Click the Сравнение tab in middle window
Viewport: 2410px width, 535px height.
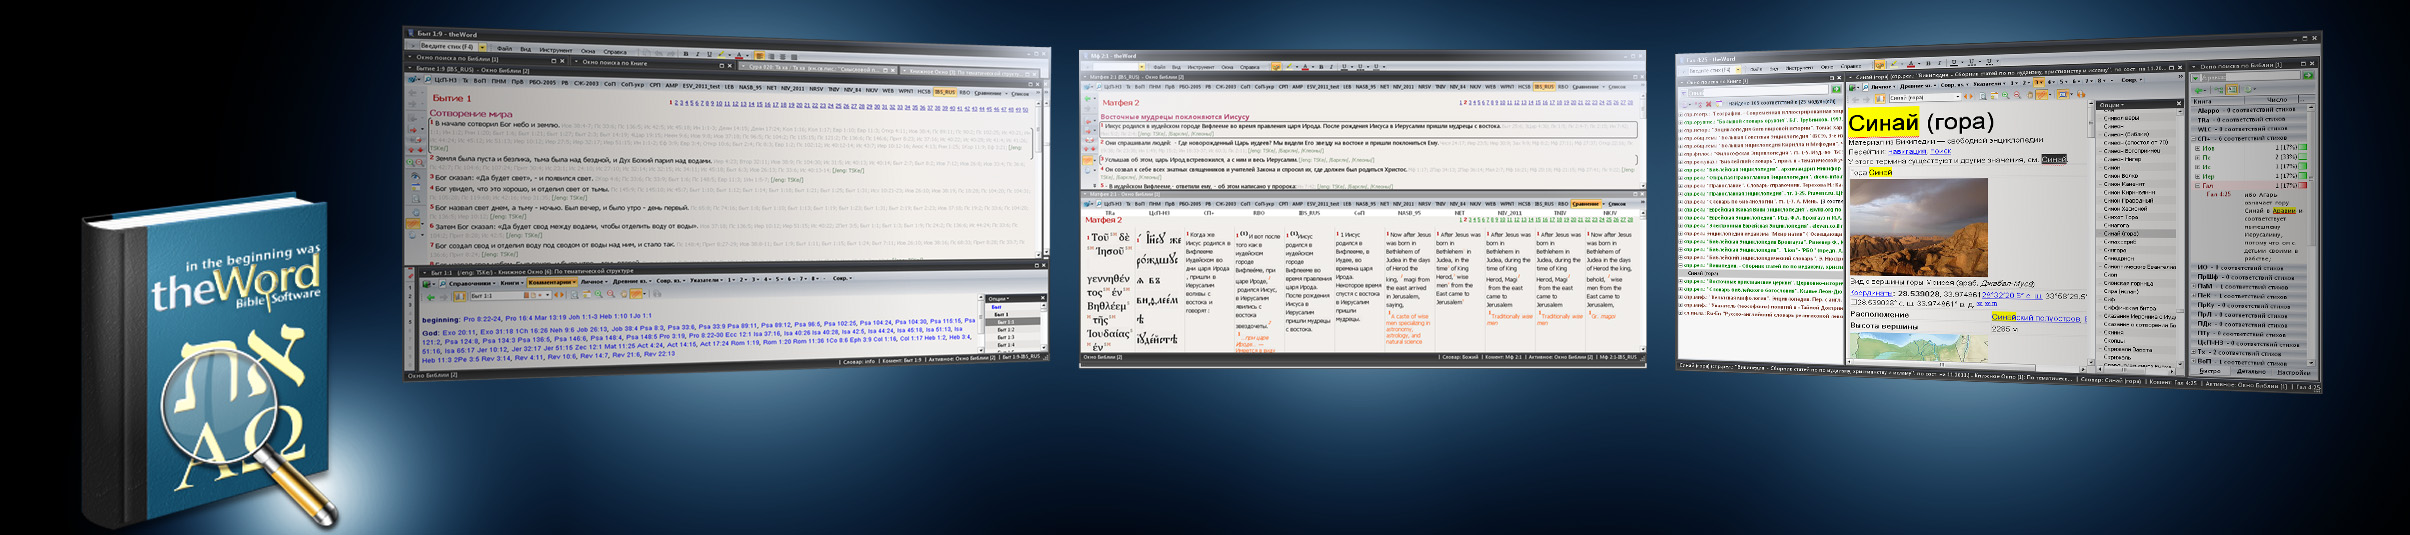click(1586, 203)
